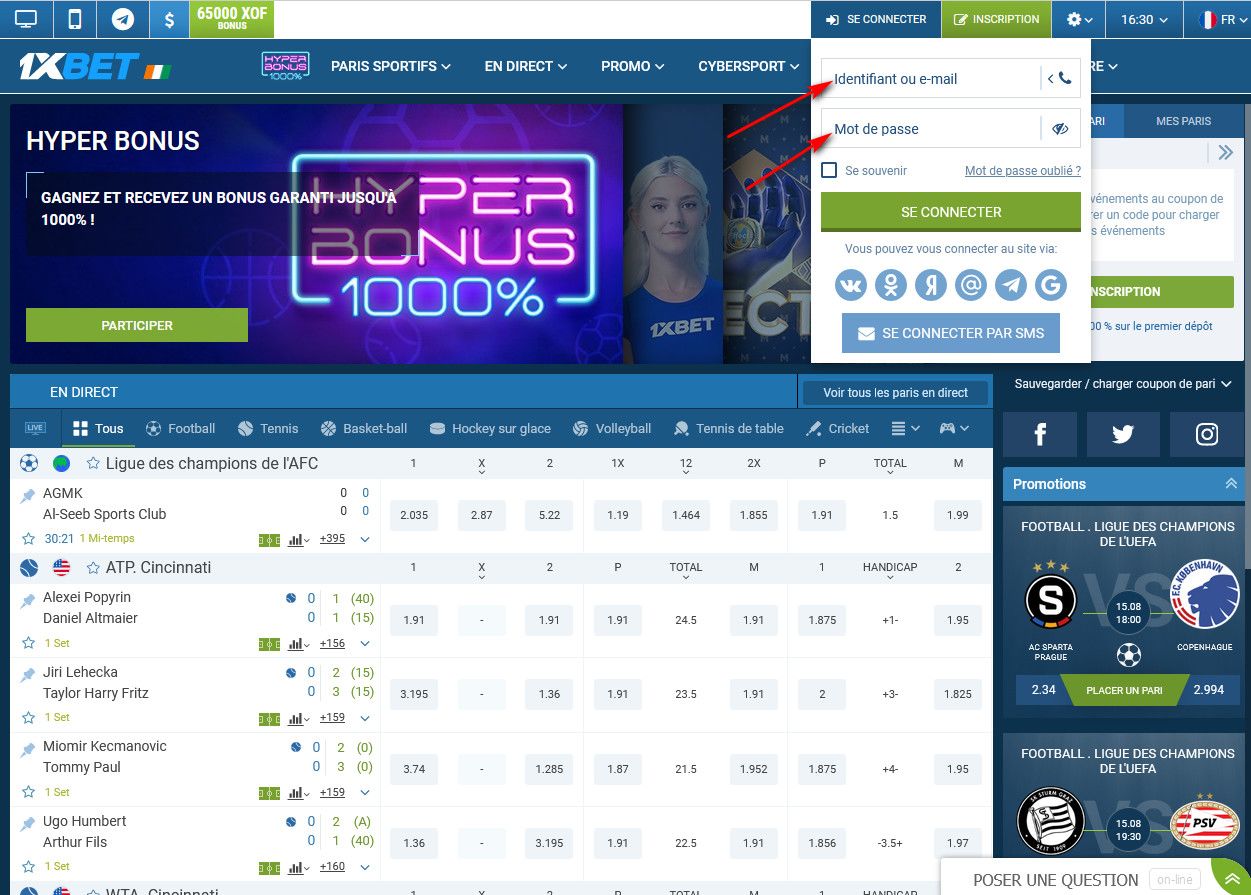
Task: Open the CYBERSPORT menu
Action: pyautogui.click(x=749, y=66)
